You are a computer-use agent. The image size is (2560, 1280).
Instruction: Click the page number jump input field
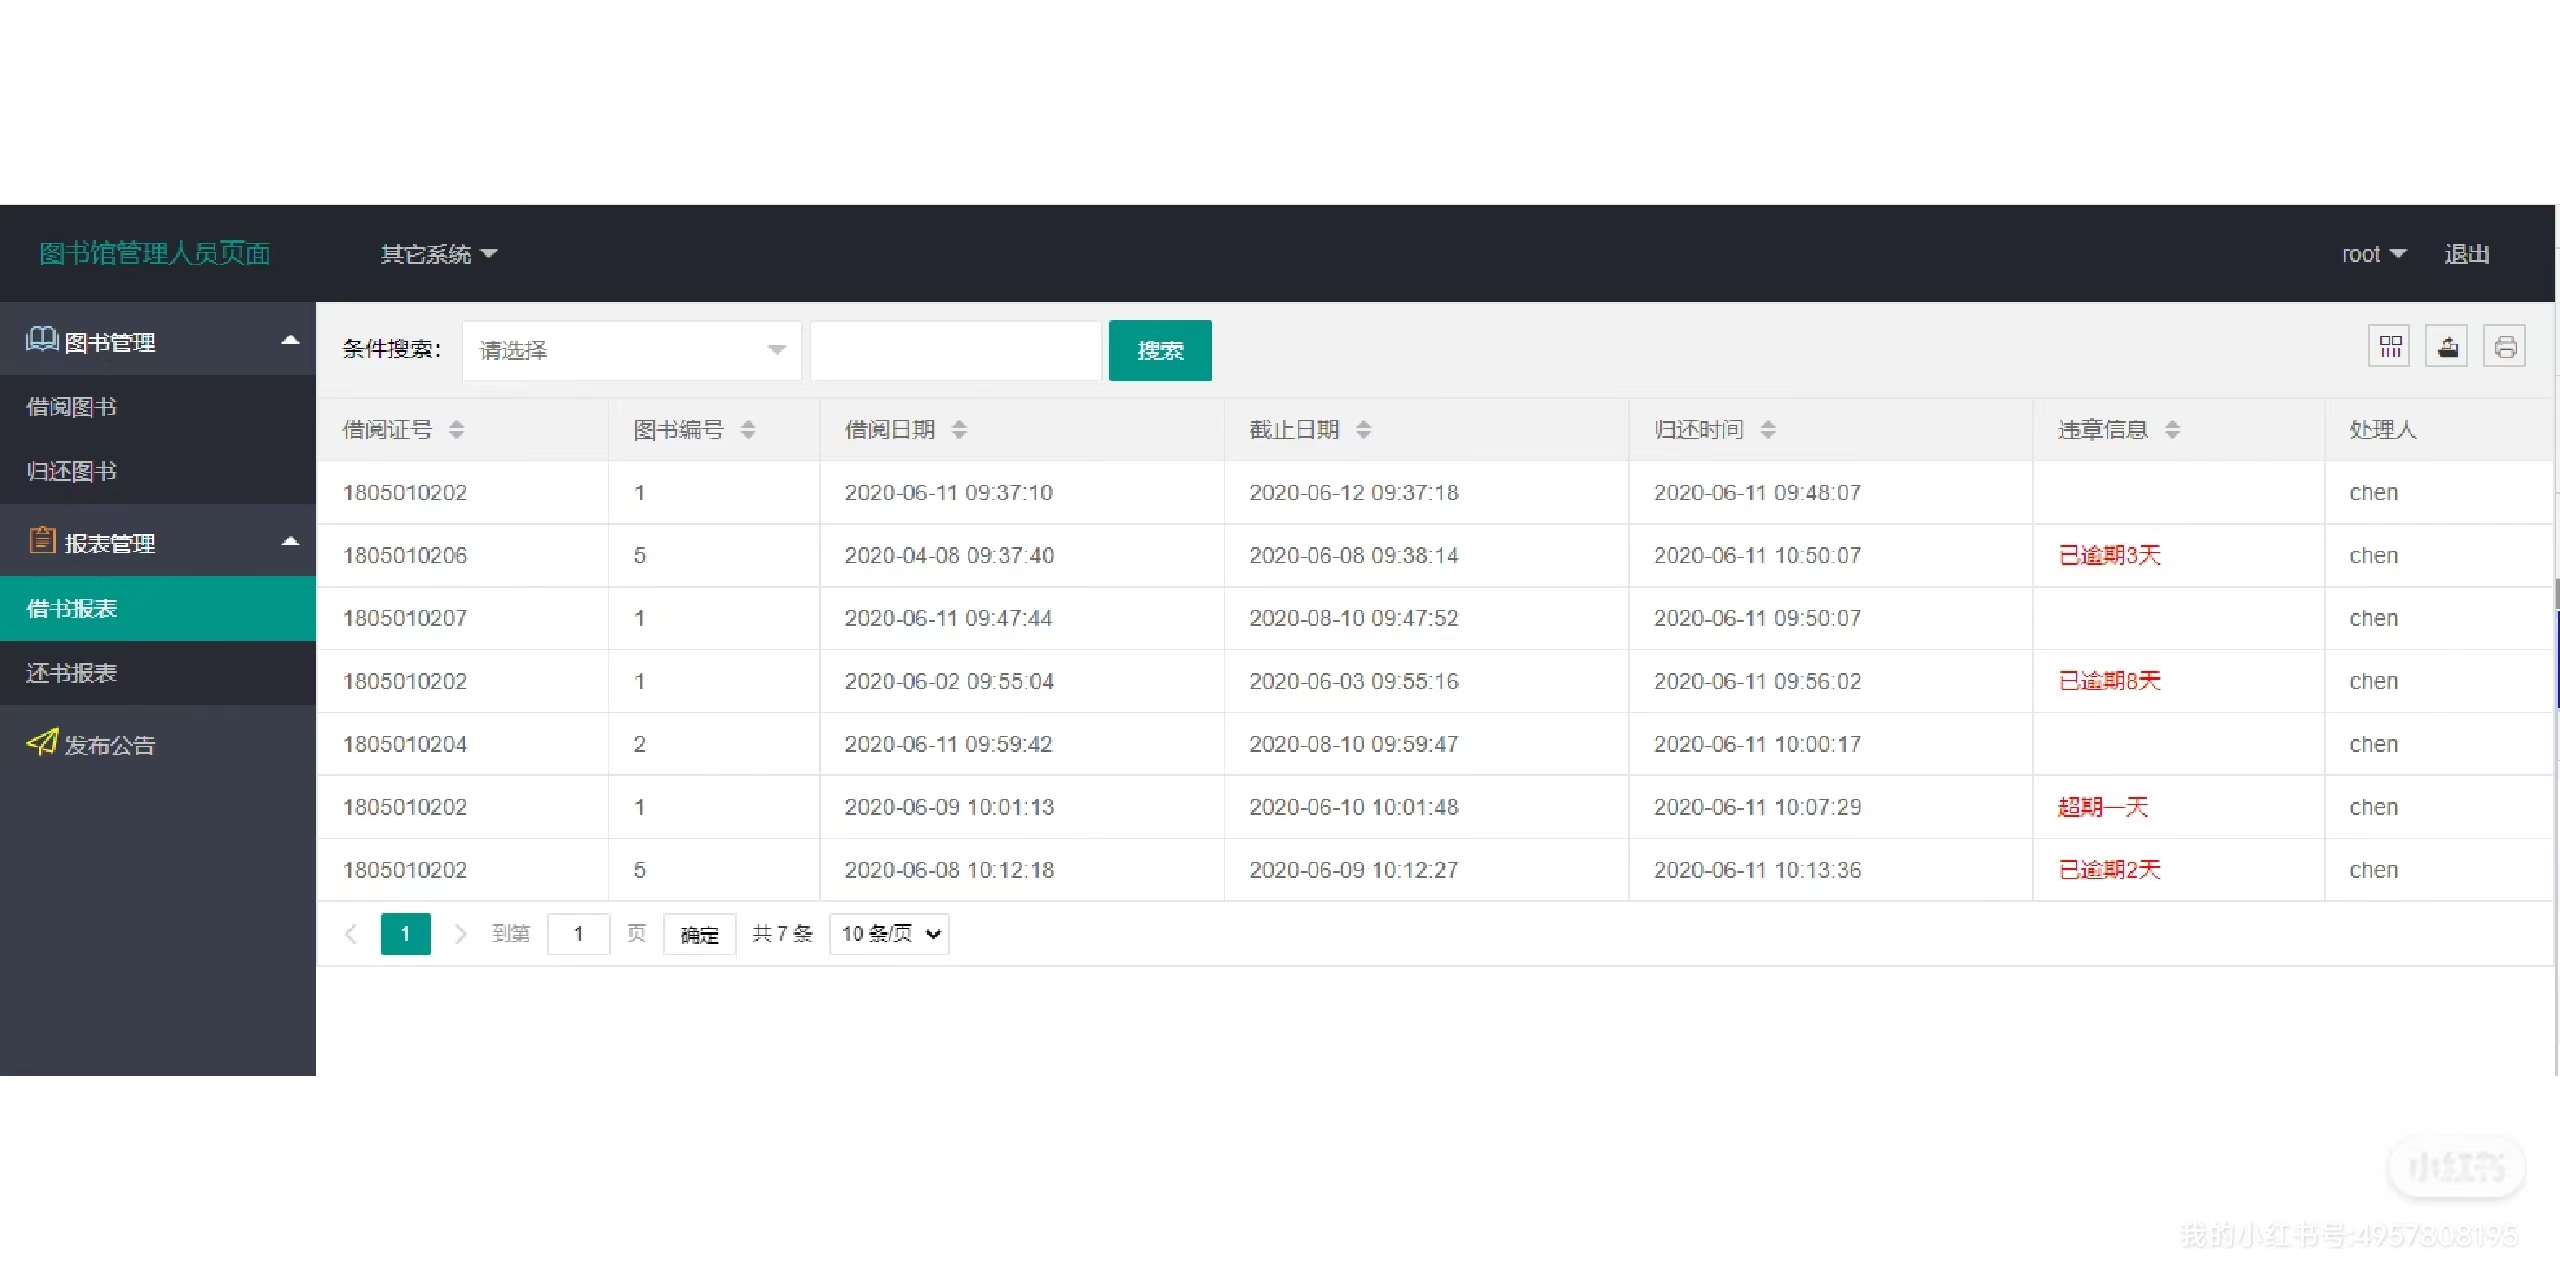click(578, 934)
